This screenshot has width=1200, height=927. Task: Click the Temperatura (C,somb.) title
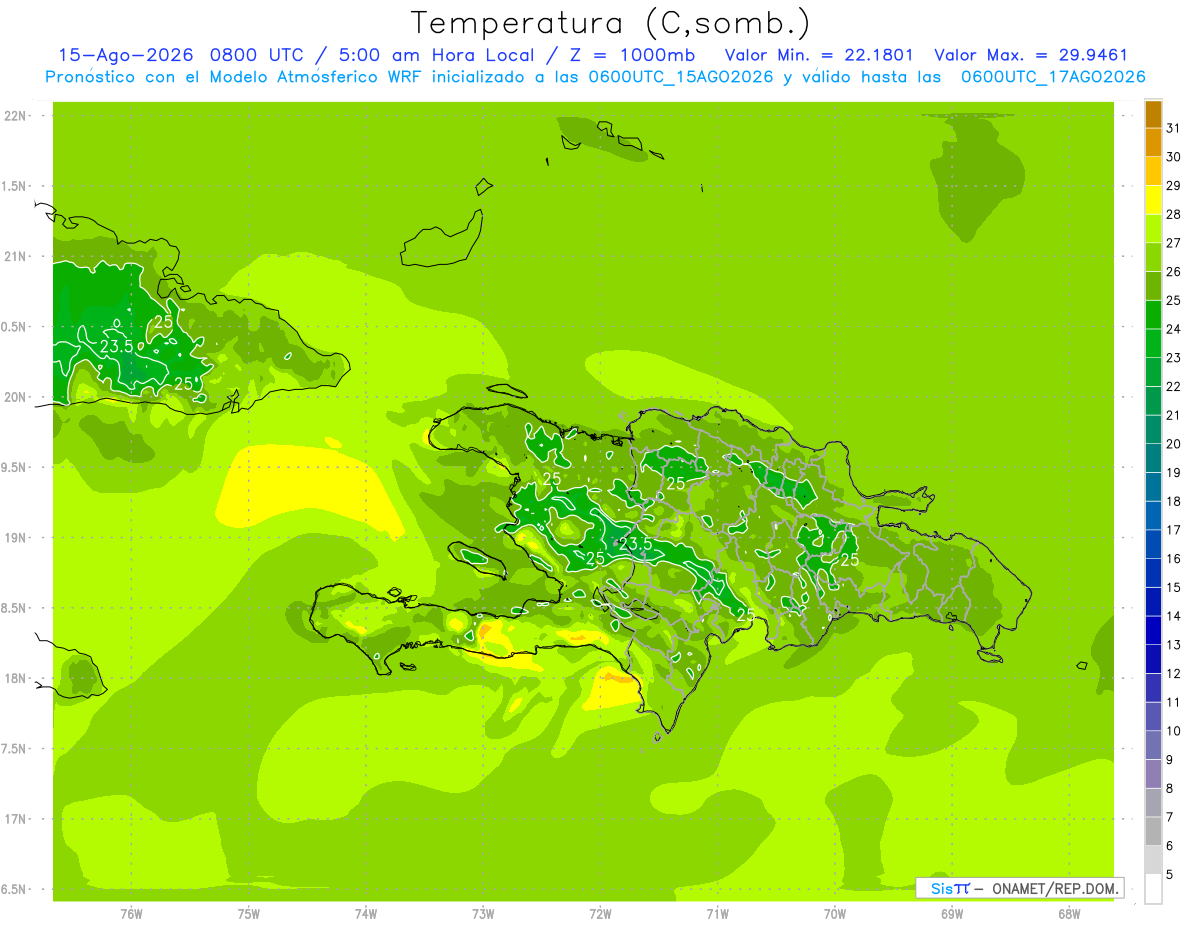(x=611, y=23)
